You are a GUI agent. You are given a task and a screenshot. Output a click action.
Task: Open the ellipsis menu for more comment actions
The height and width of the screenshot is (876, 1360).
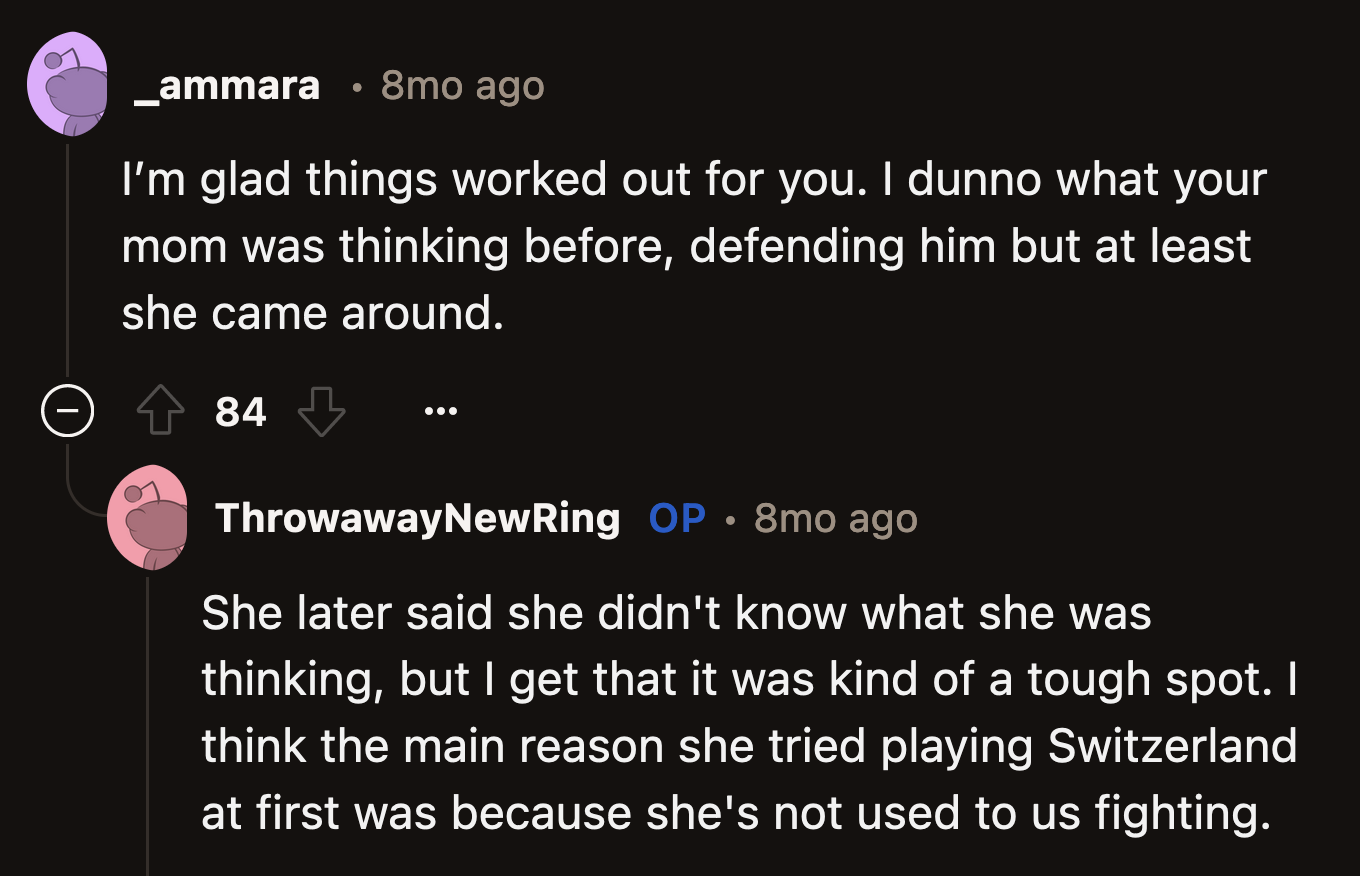click(x=440, y=410)
